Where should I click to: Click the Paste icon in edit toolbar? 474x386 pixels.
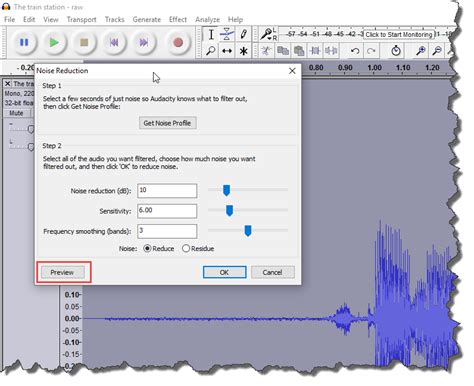[299, 51]
